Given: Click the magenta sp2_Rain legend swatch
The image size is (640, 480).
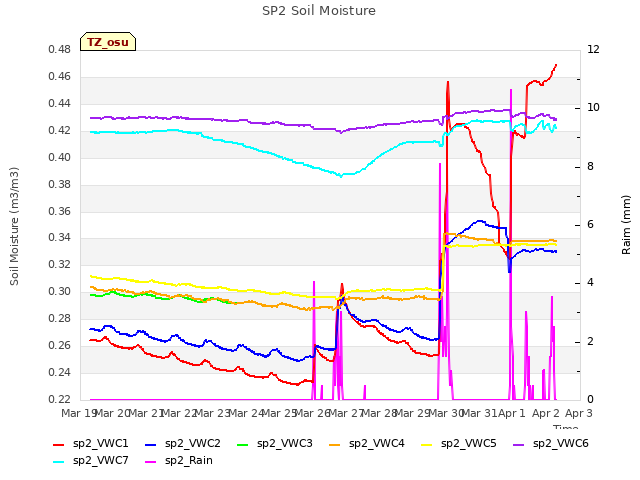Looking at the screenshot, I should tap(151, 462).
